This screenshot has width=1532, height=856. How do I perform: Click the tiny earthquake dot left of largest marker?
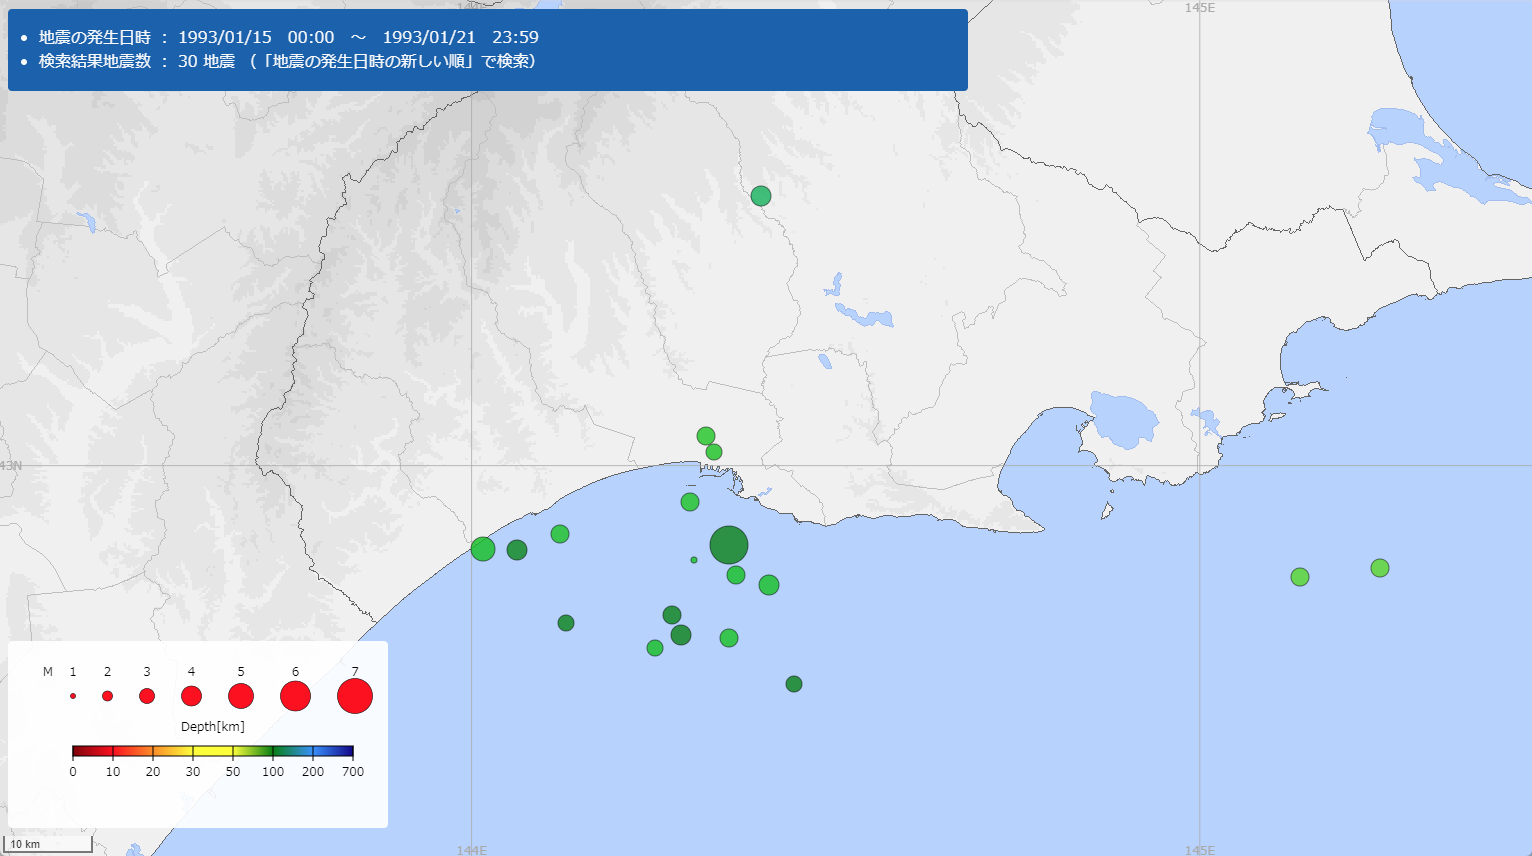pos(694,560)
